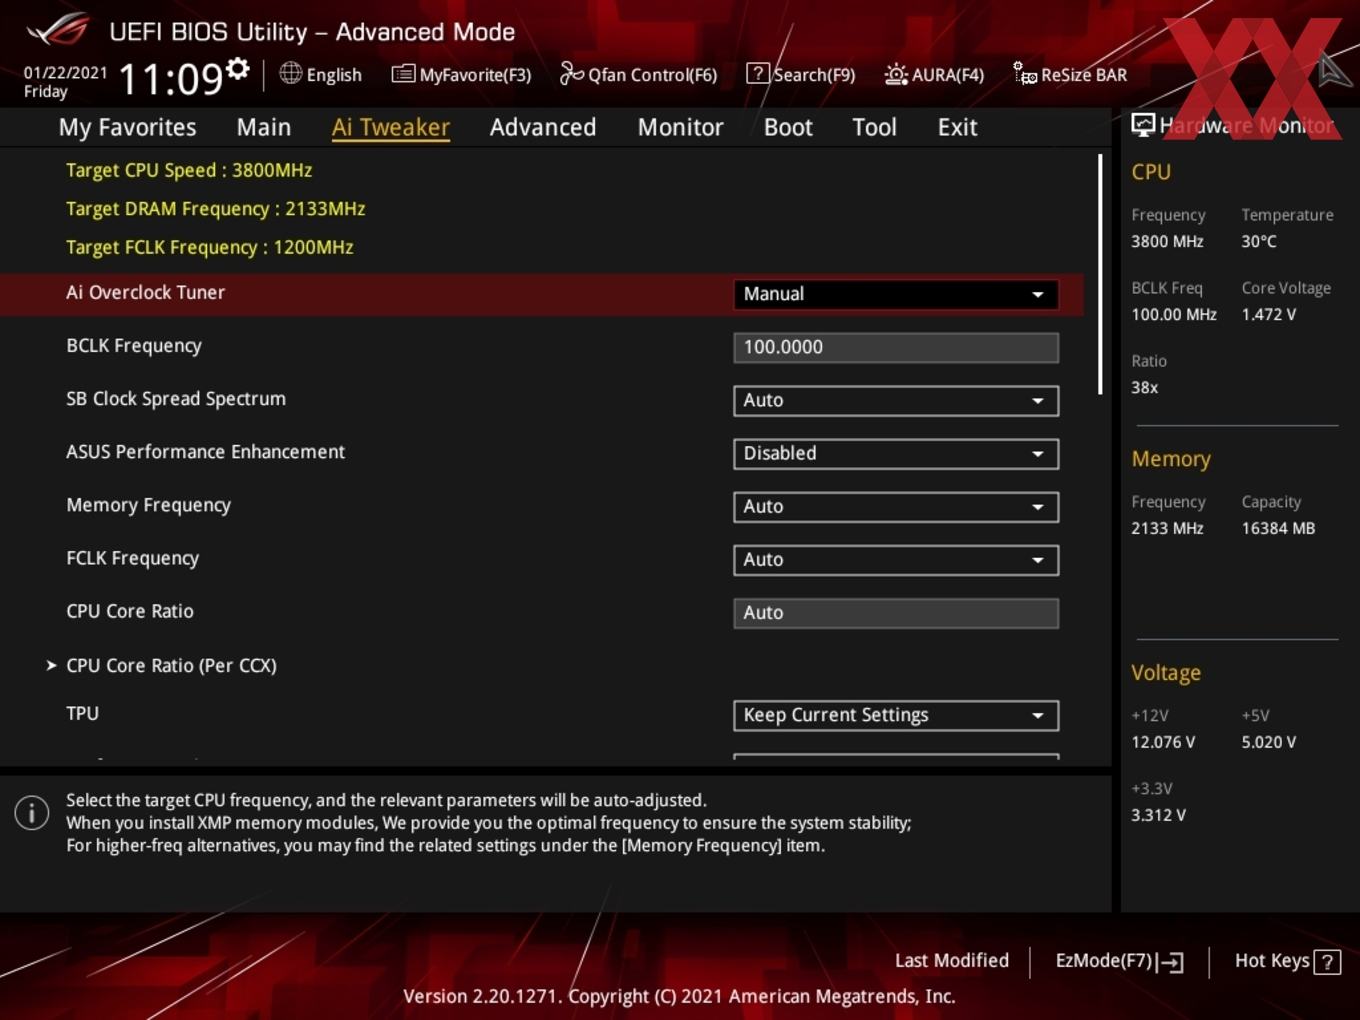This screenshot has width=1360, height=1020.
Task: Click the ReSize BAR icon
Action: pos(1025,74)
